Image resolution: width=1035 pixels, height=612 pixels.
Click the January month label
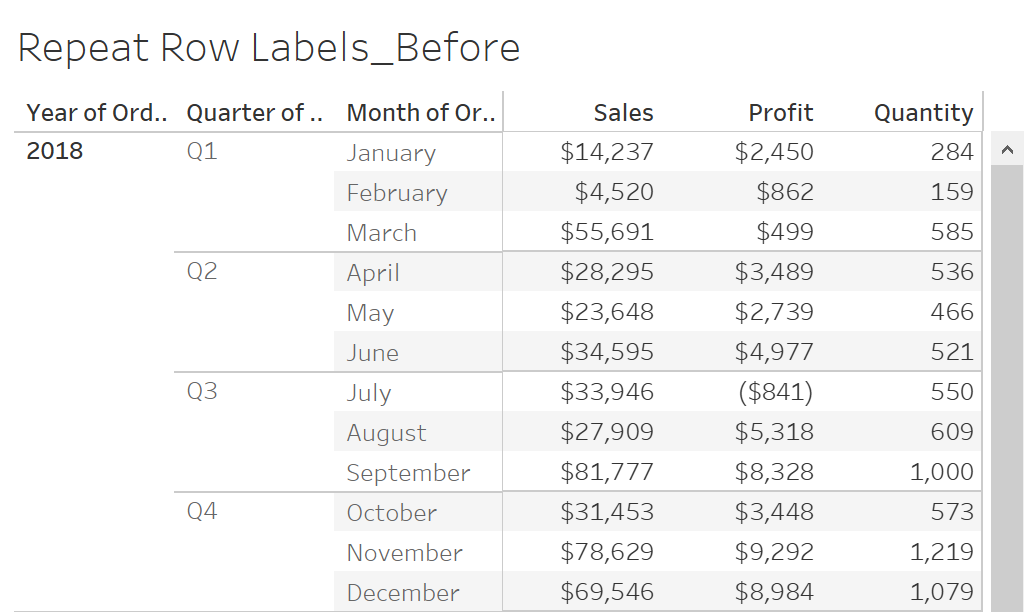(391, 153)
